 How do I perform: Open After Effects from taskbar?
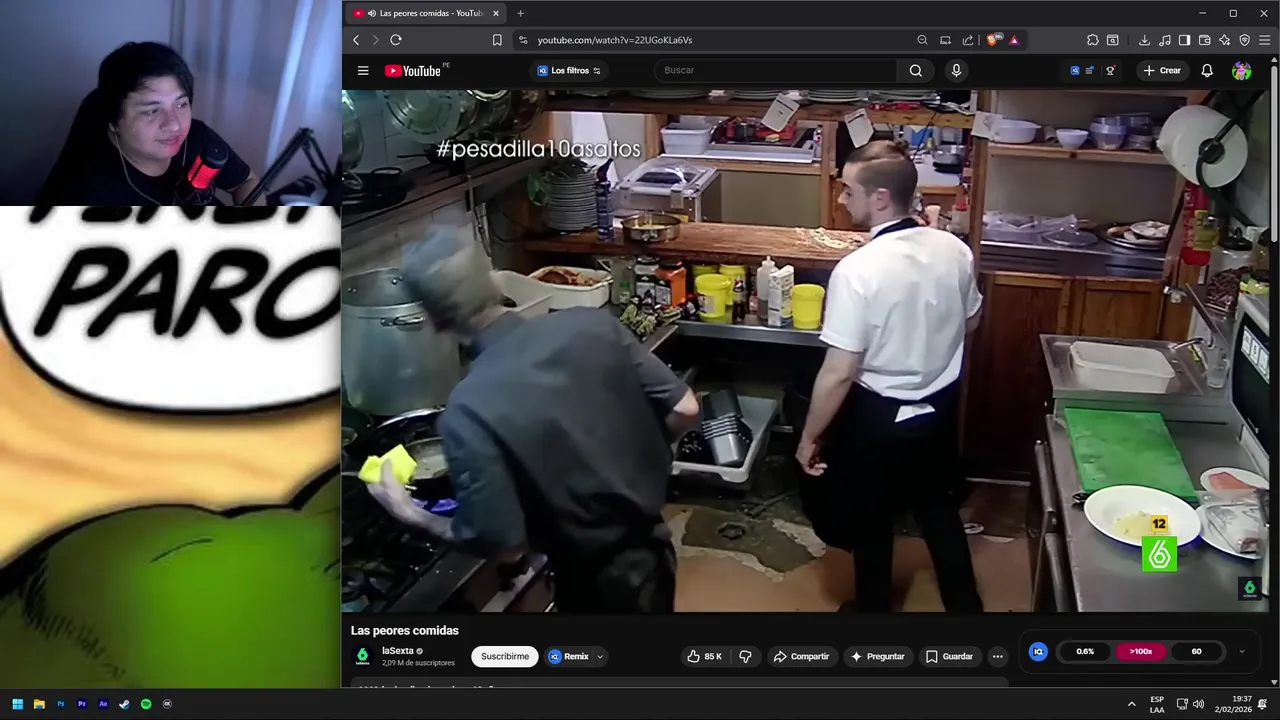click(103, 704)
